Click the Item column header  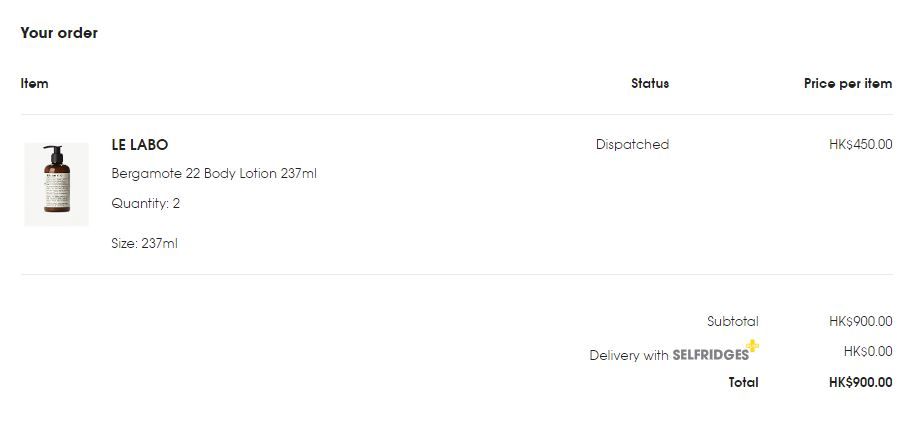point(34,84)
